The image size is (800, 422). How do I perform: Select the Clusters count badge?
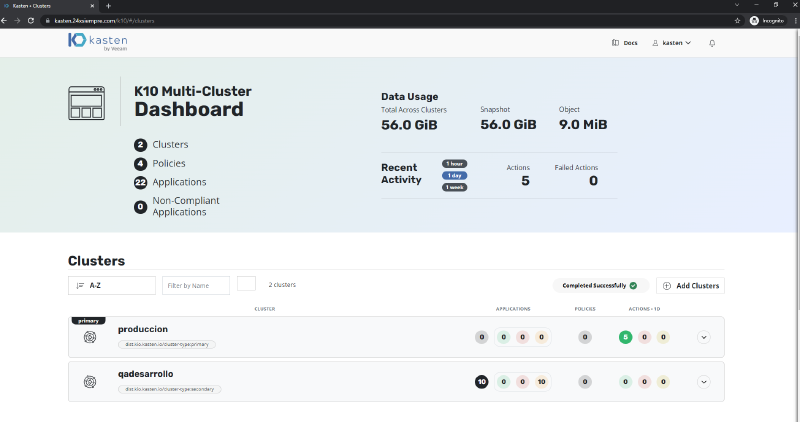(140, 145)
